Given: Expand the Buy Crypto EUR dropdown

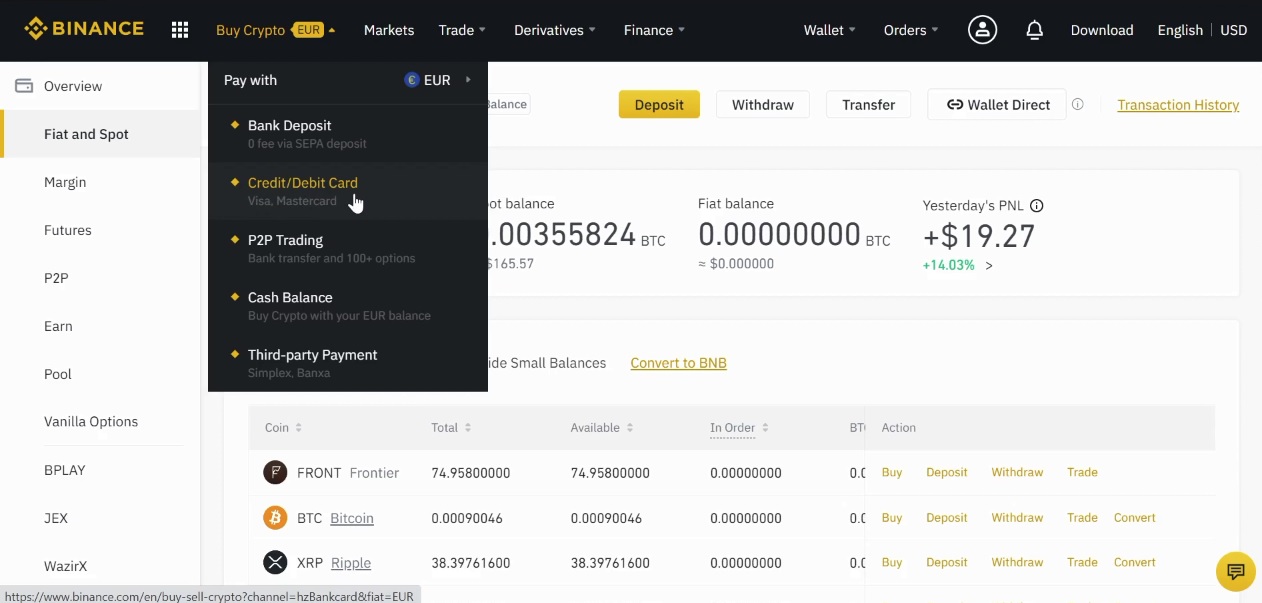Looking at the screenshot, I should 275,30.
